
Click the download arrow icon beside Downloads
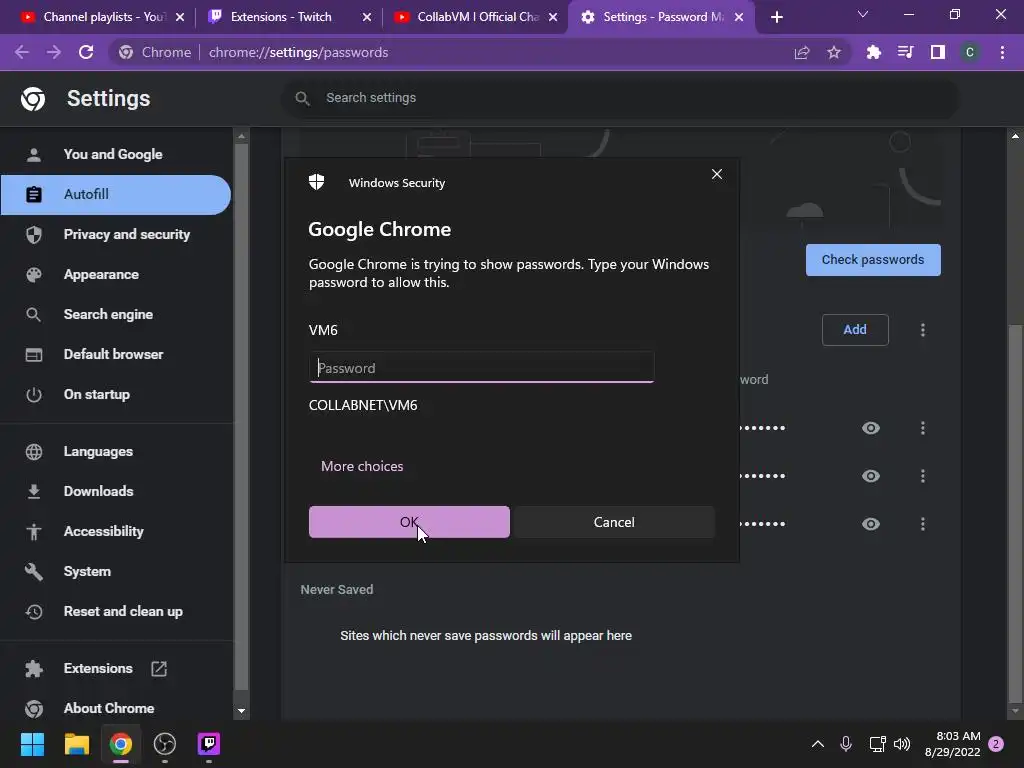coord(33,491)
